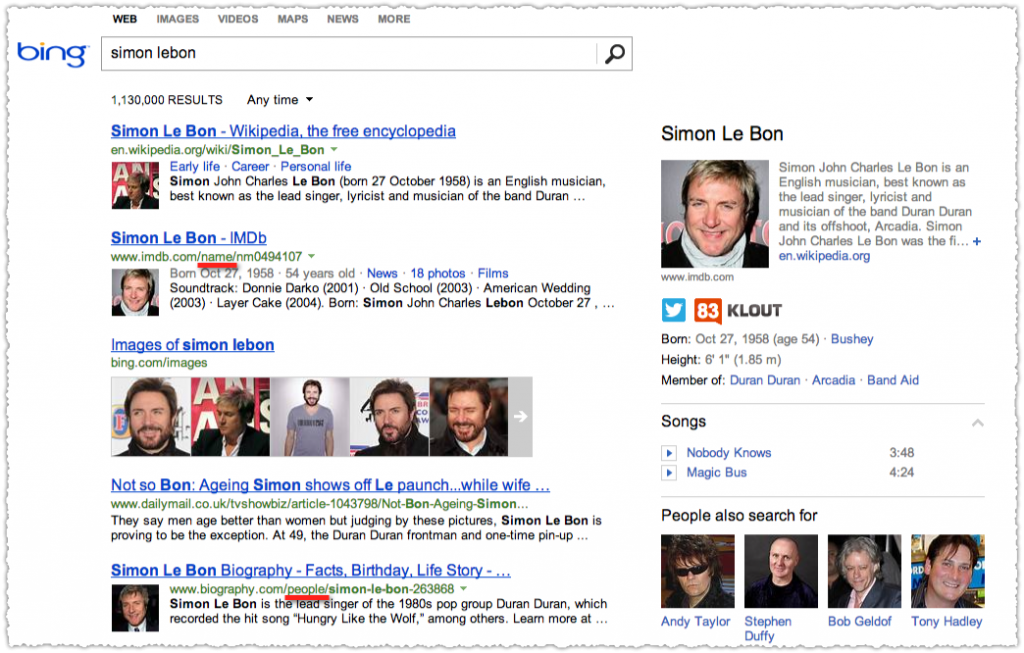Viewport: 1024px width, 653px height.
Task: Open the Daily Mail Not so Bon article
Action: pos(330,485)
